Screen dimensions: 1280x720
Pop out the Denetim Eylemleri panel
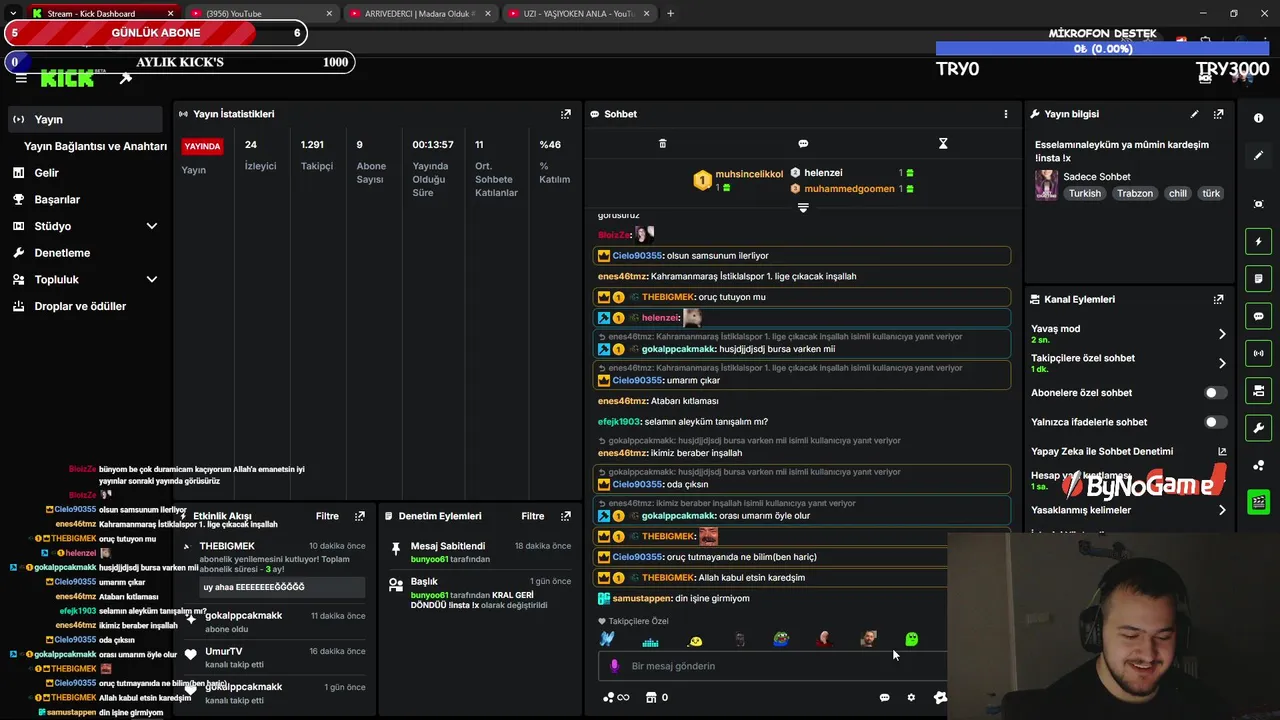click(566, 516)
